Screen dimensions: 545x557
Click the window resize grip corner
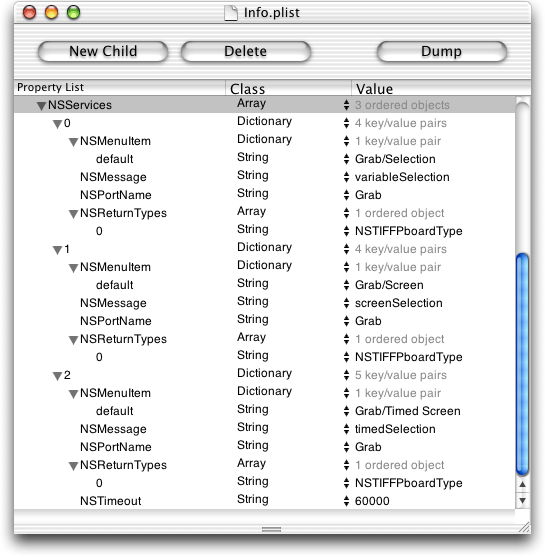pos(524,527)
